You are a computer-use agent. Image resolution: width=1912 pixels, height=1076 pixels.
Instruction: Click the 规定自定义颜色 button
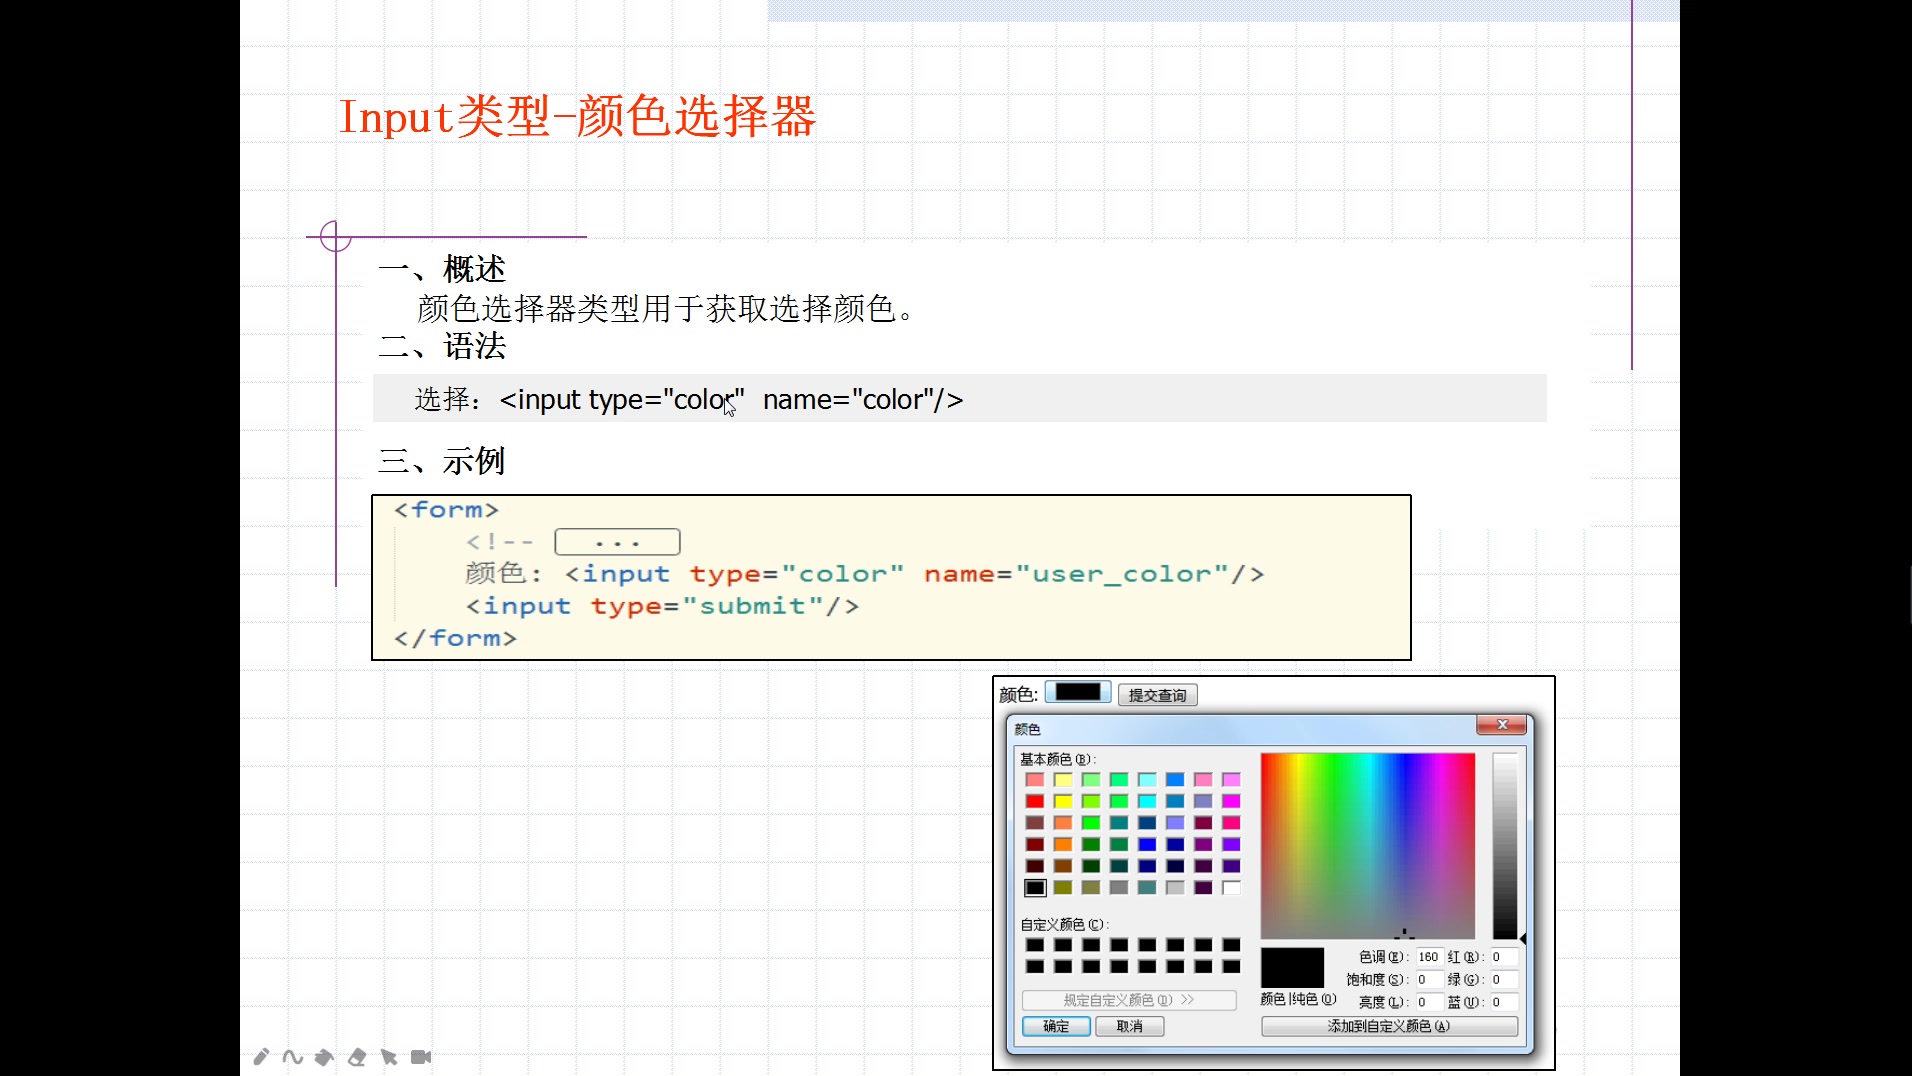coord(1129,1000)
